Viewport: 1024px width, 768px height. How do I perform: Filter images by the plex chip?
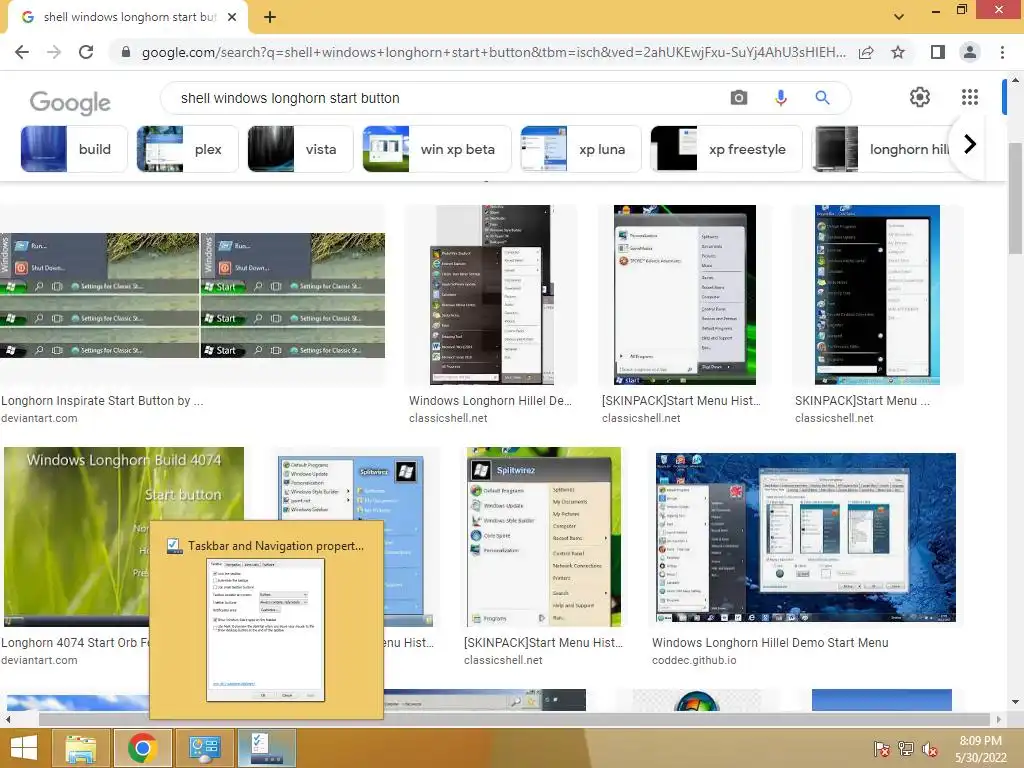pos(187,149)
